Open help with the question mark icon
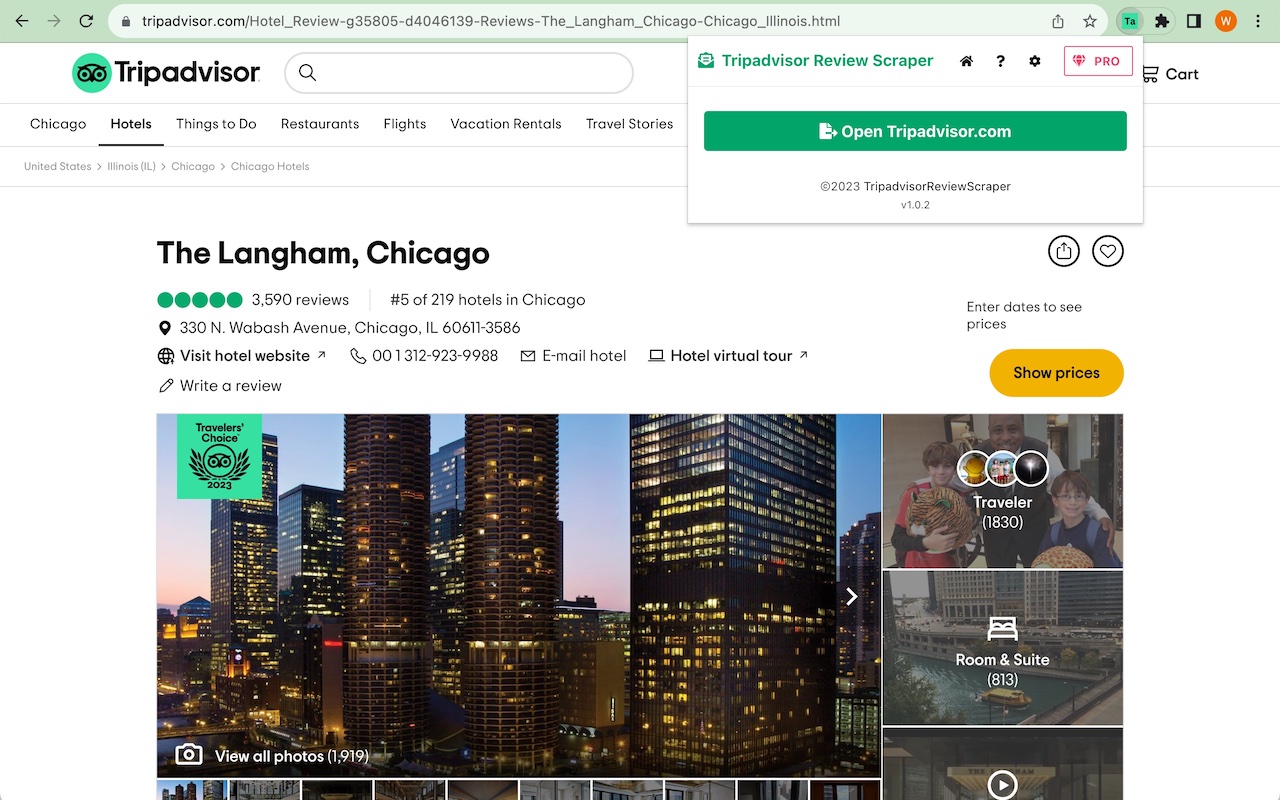Screen dimensions: 1280x800 point(1000,60)
